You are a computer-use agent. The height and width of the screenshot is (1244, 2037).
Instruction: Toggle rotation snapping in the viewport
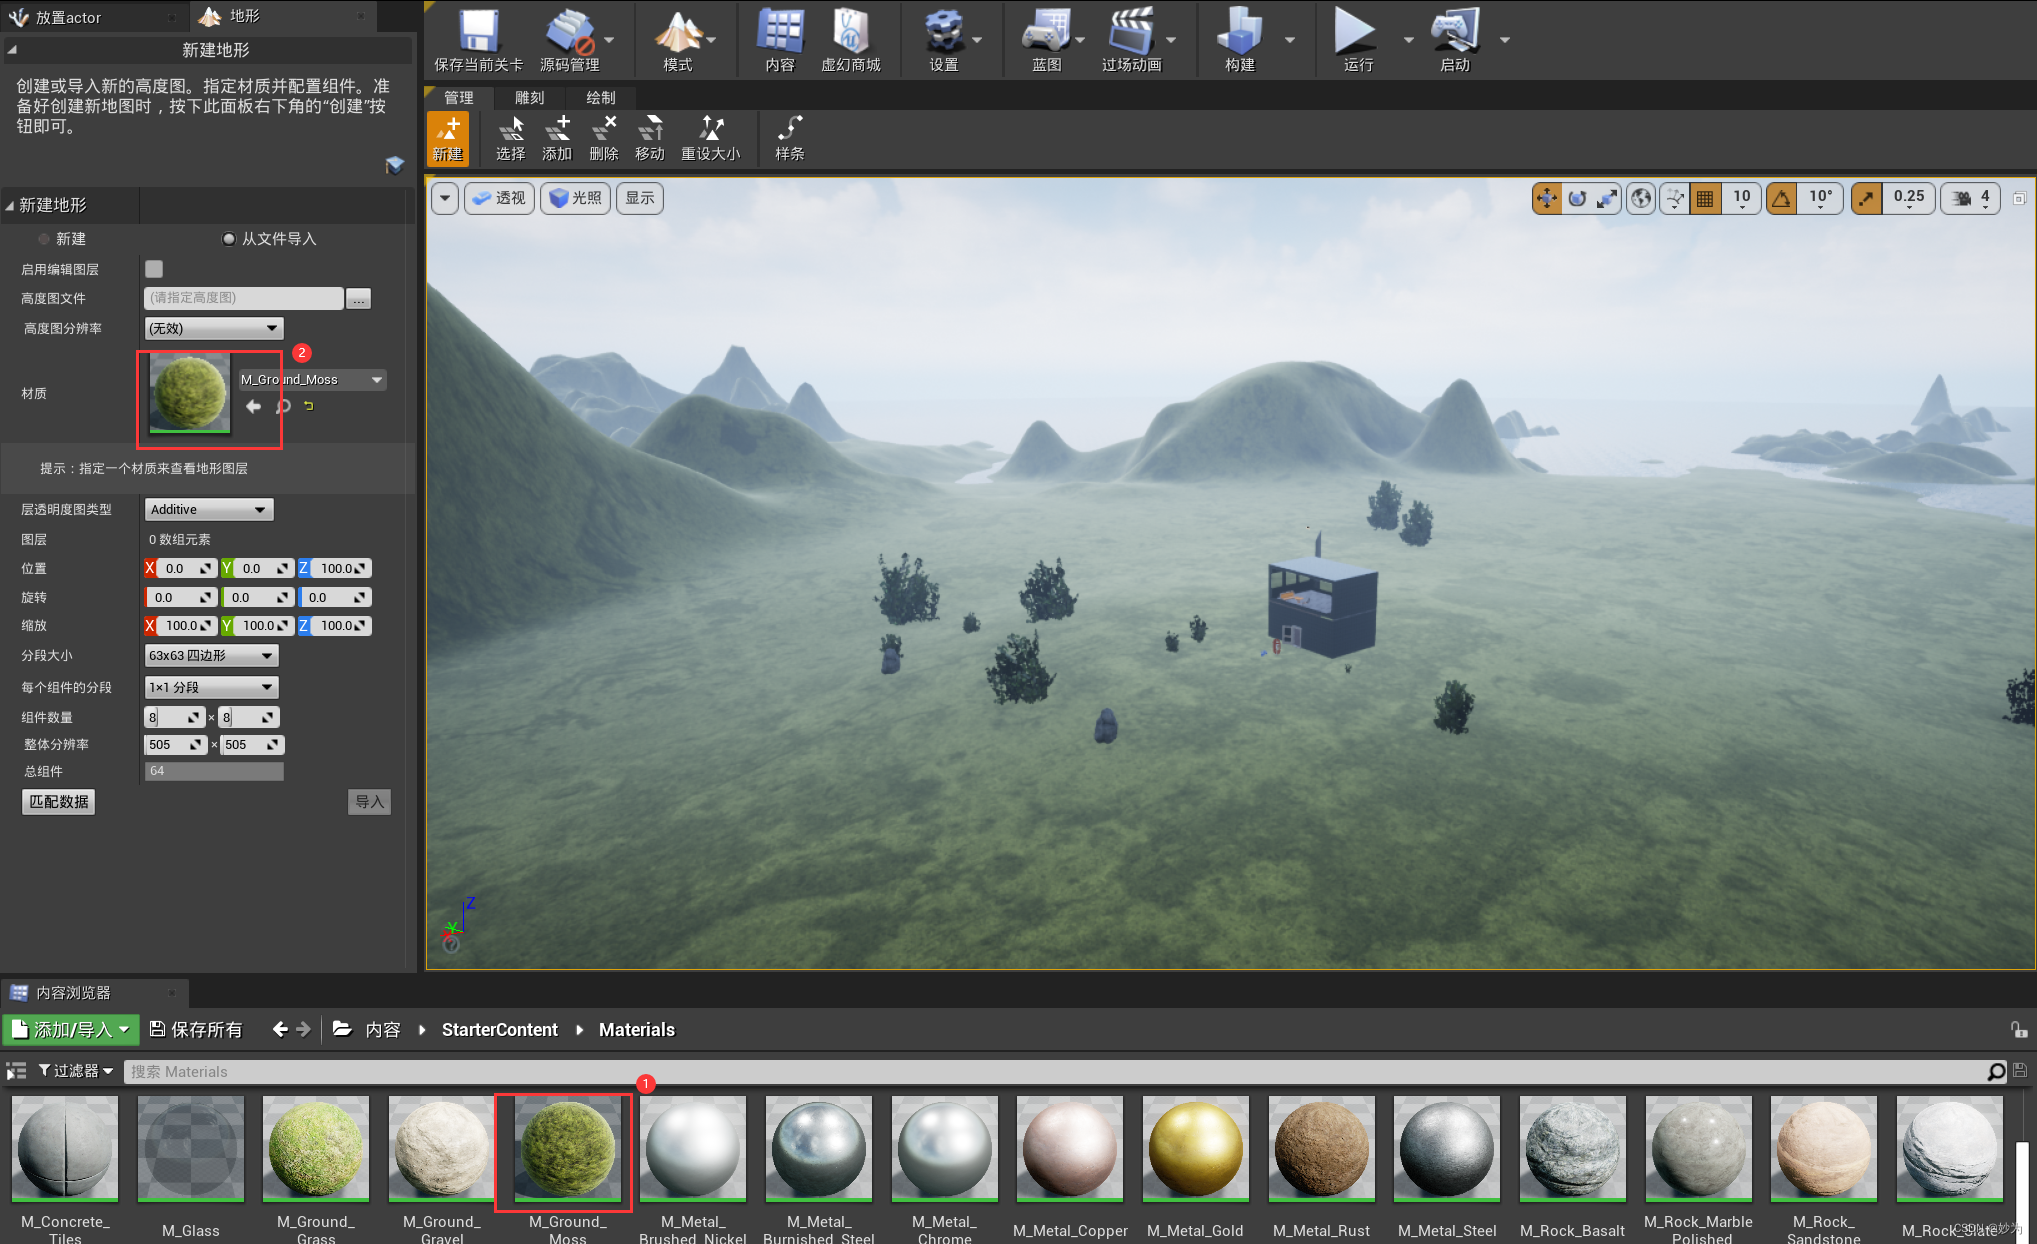(x=1782, y=198)
